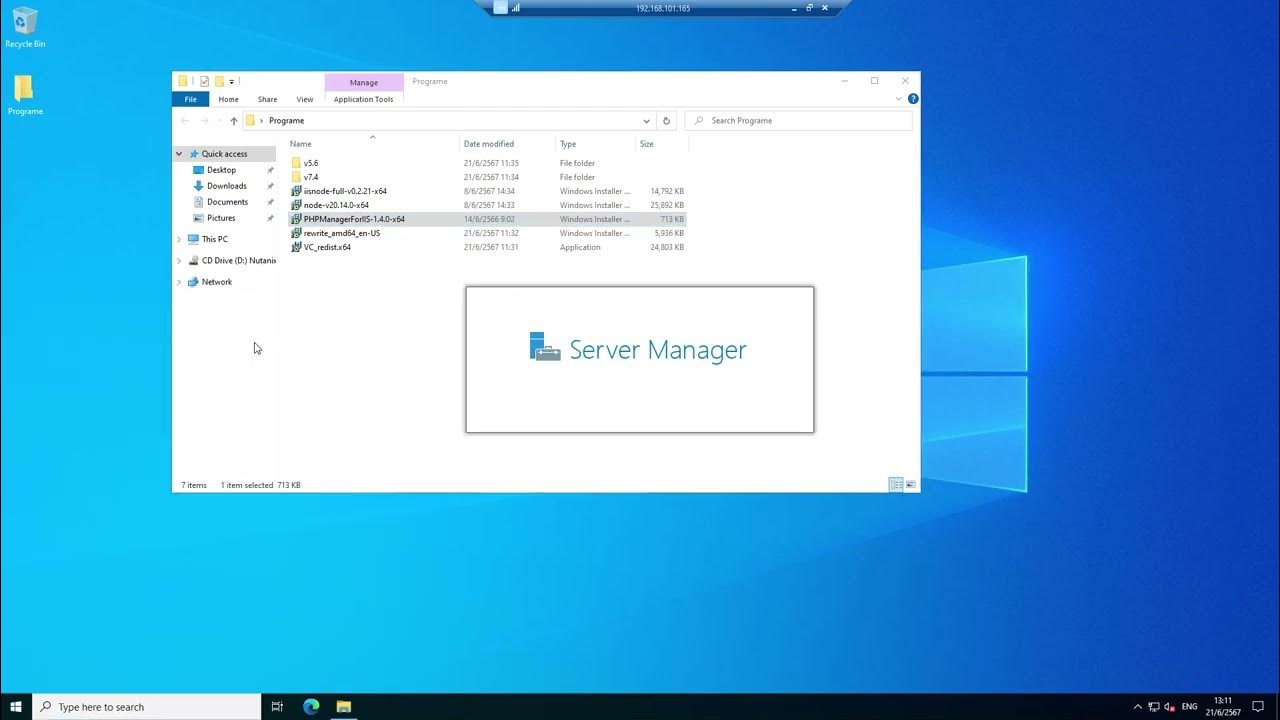Switch to Large icons view layout icon

pos(910,485)
